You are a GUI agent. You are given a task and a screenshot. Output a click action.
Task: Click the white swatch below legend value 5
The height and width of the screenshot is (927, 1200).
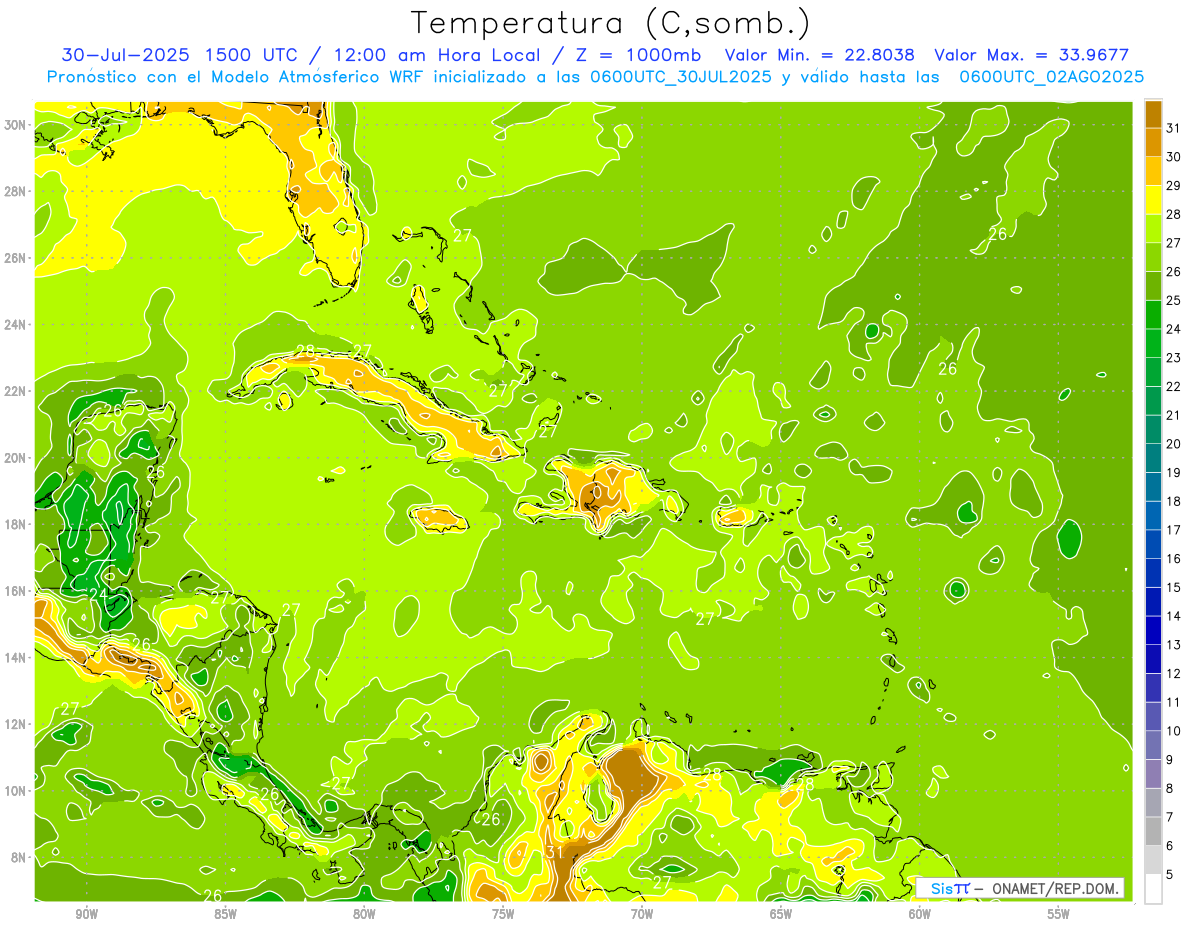(x=1153, y=889)
